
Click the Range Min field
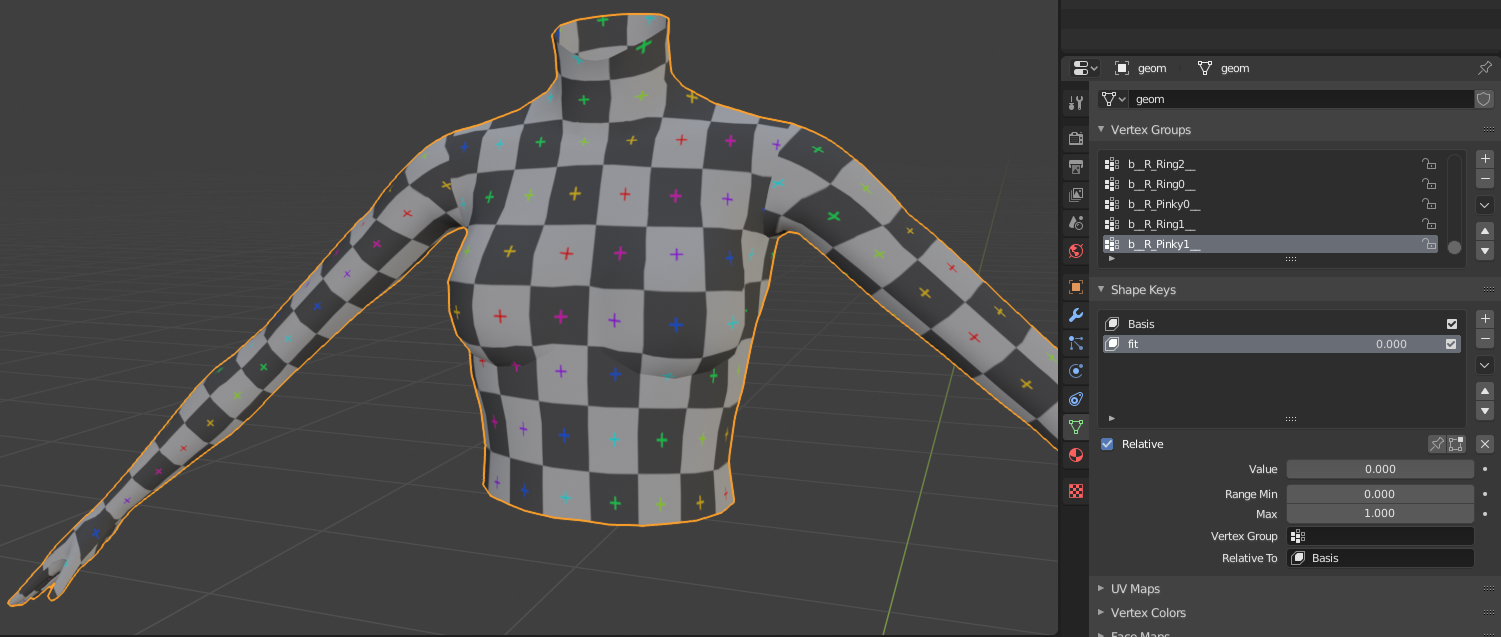[1380, 494]
